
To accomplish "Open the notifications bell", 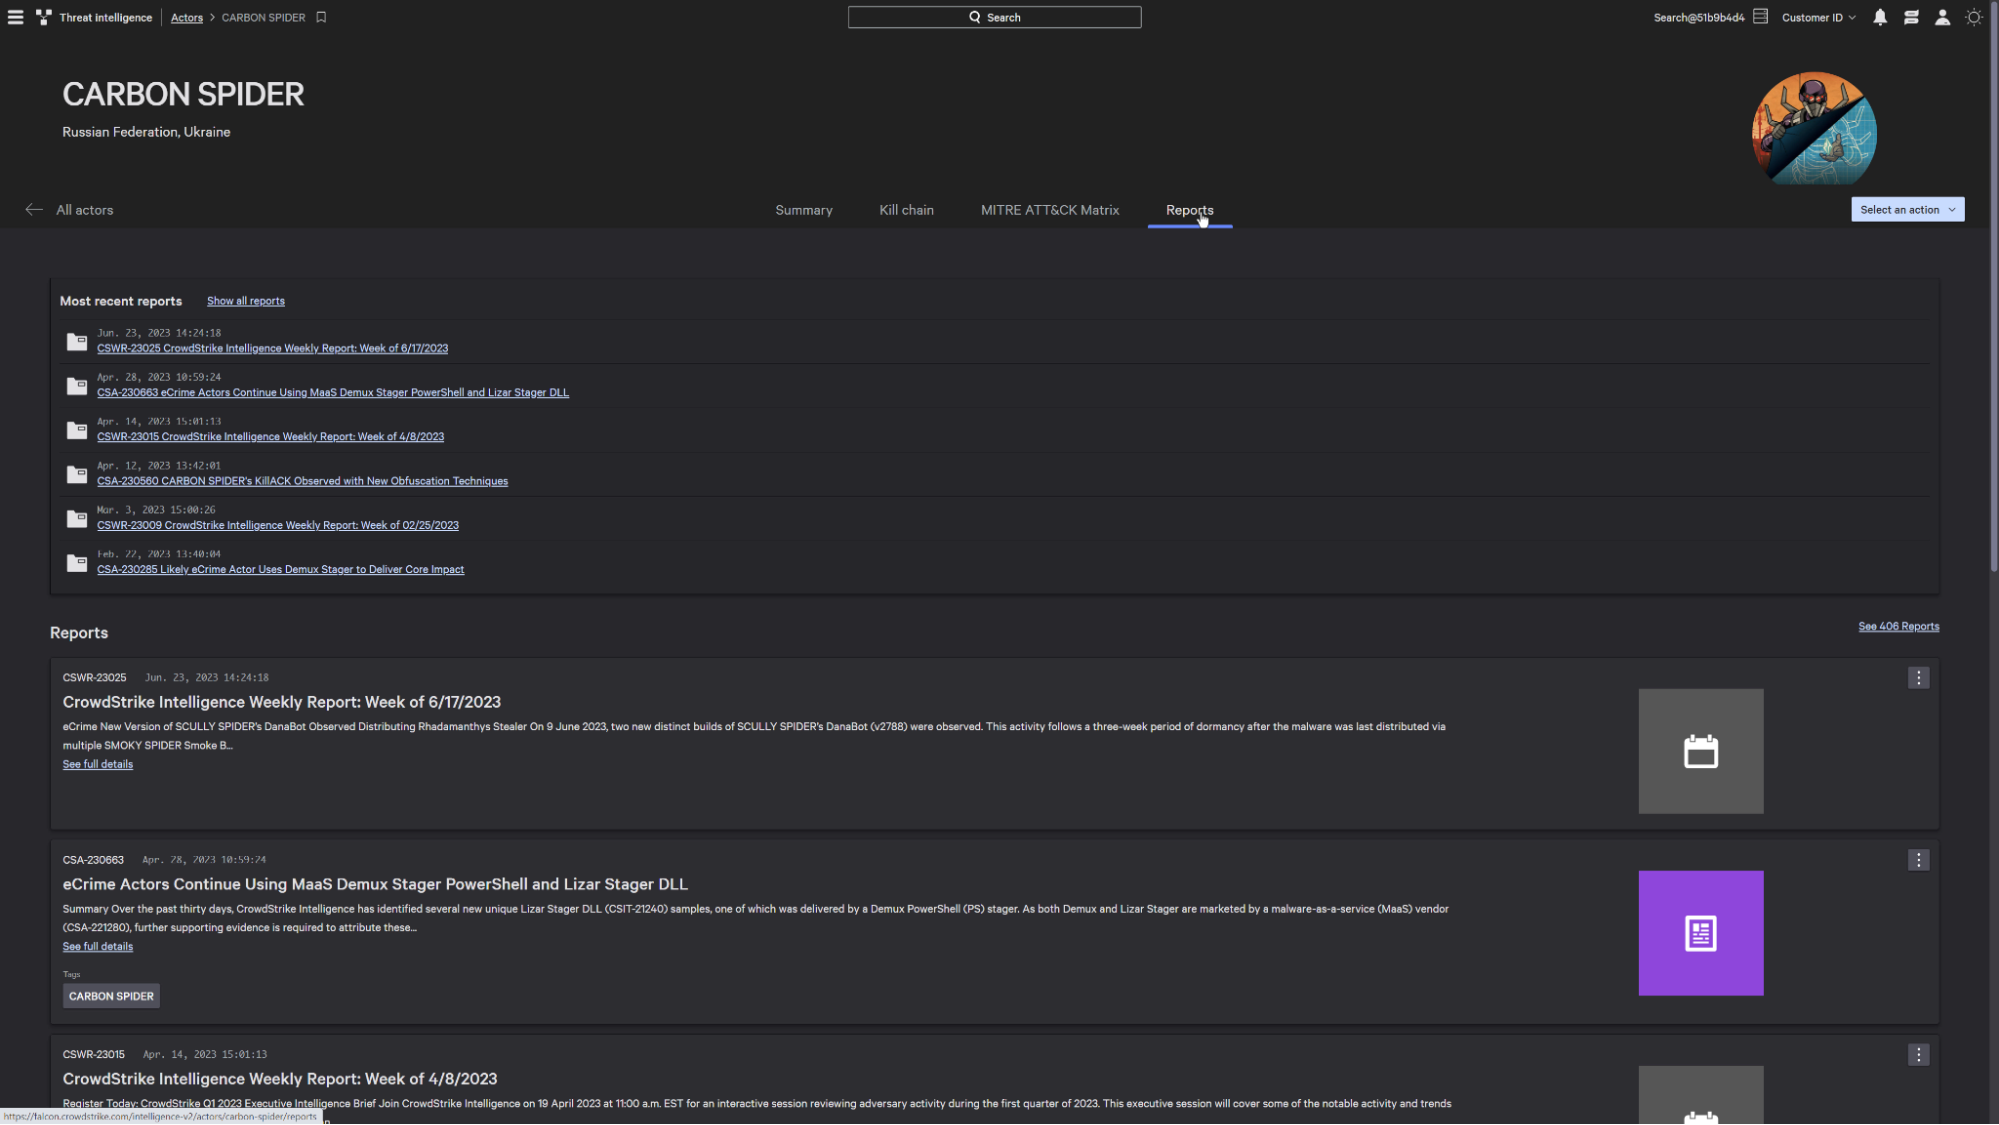I will point(1880,17).
